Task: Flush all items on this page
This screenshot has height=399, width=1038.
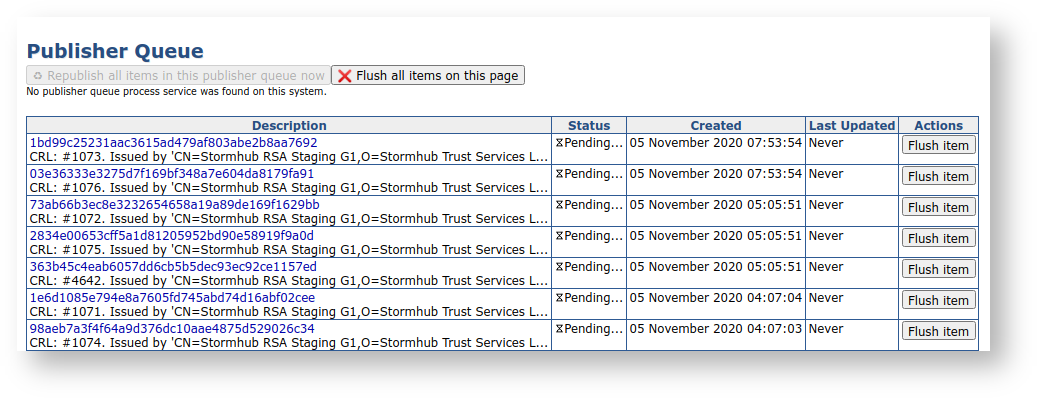Action: [428, 75]
